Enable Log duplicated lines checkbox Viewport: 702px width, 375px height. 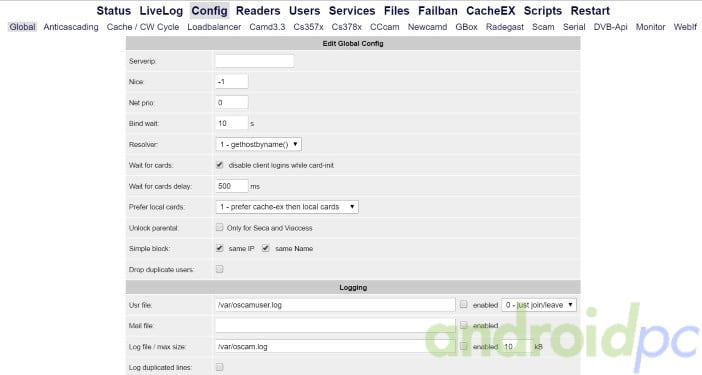pos(219,367)
